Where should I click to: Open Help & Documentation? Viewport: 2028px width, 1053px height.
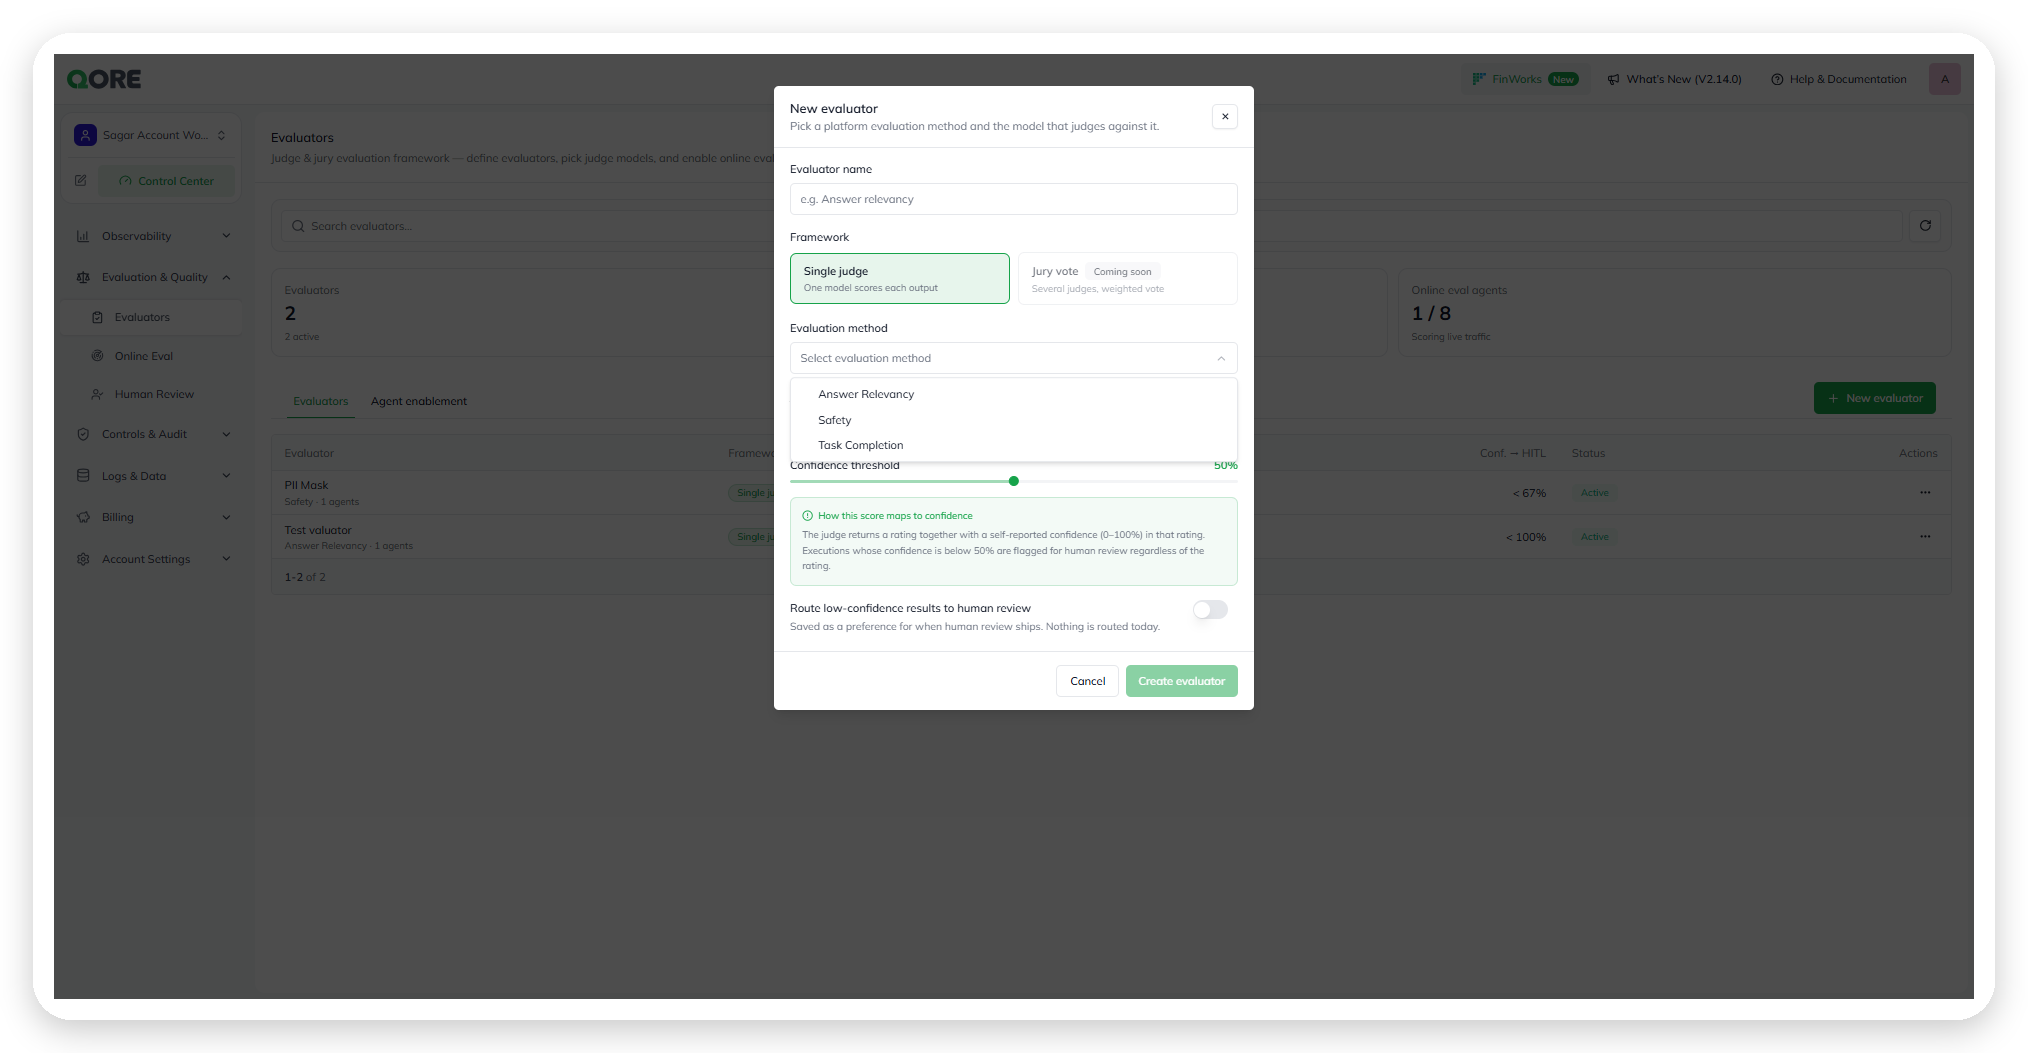click(x=1838, y=79)
